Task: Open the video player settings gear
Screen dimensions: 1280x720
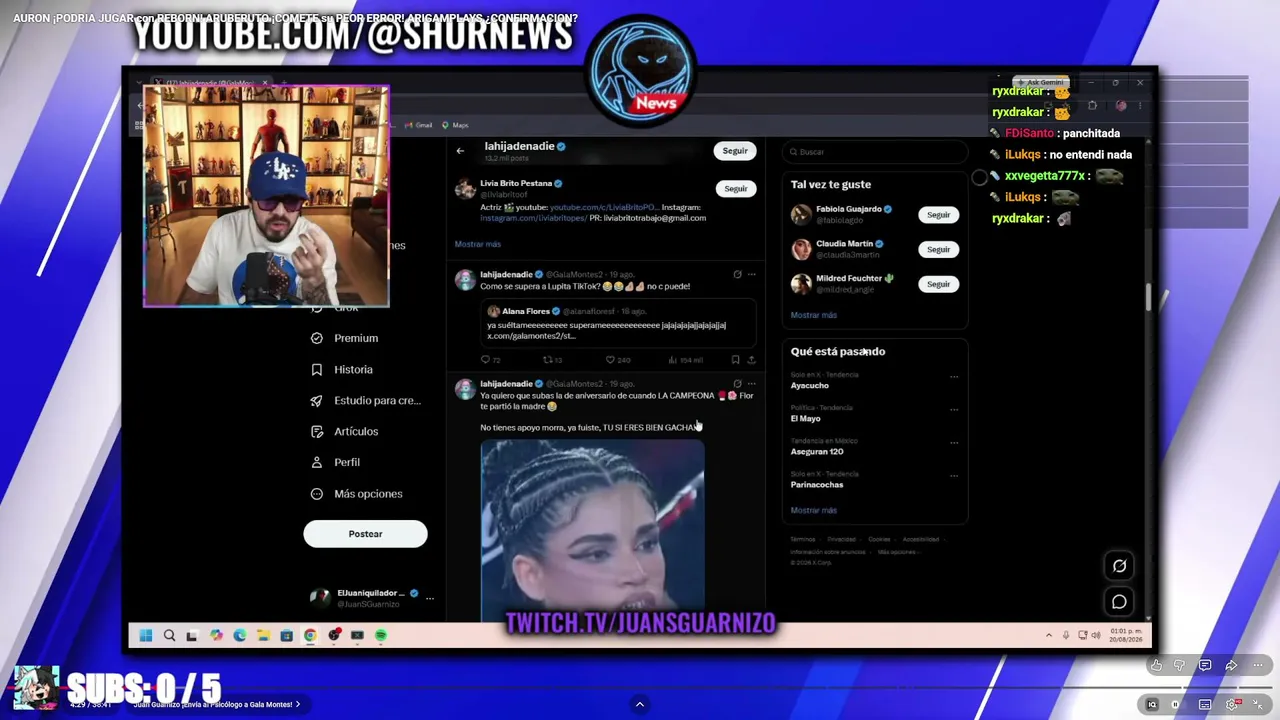Action: pos(1232,704)
